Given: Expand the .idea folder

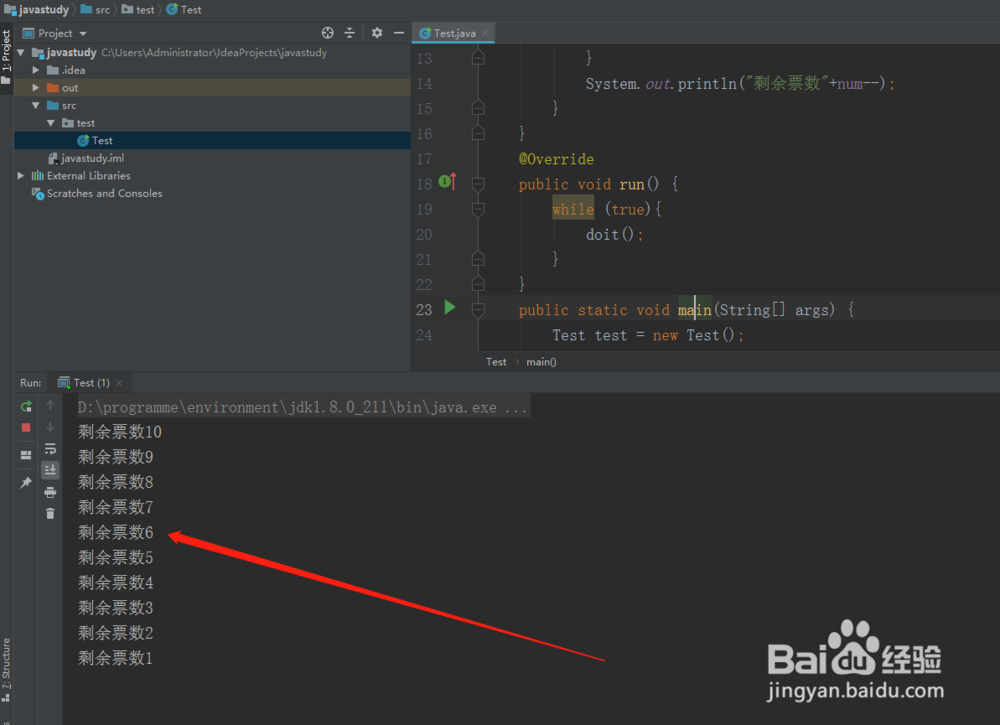Looking at the screenshot, I should coord(36,70).
